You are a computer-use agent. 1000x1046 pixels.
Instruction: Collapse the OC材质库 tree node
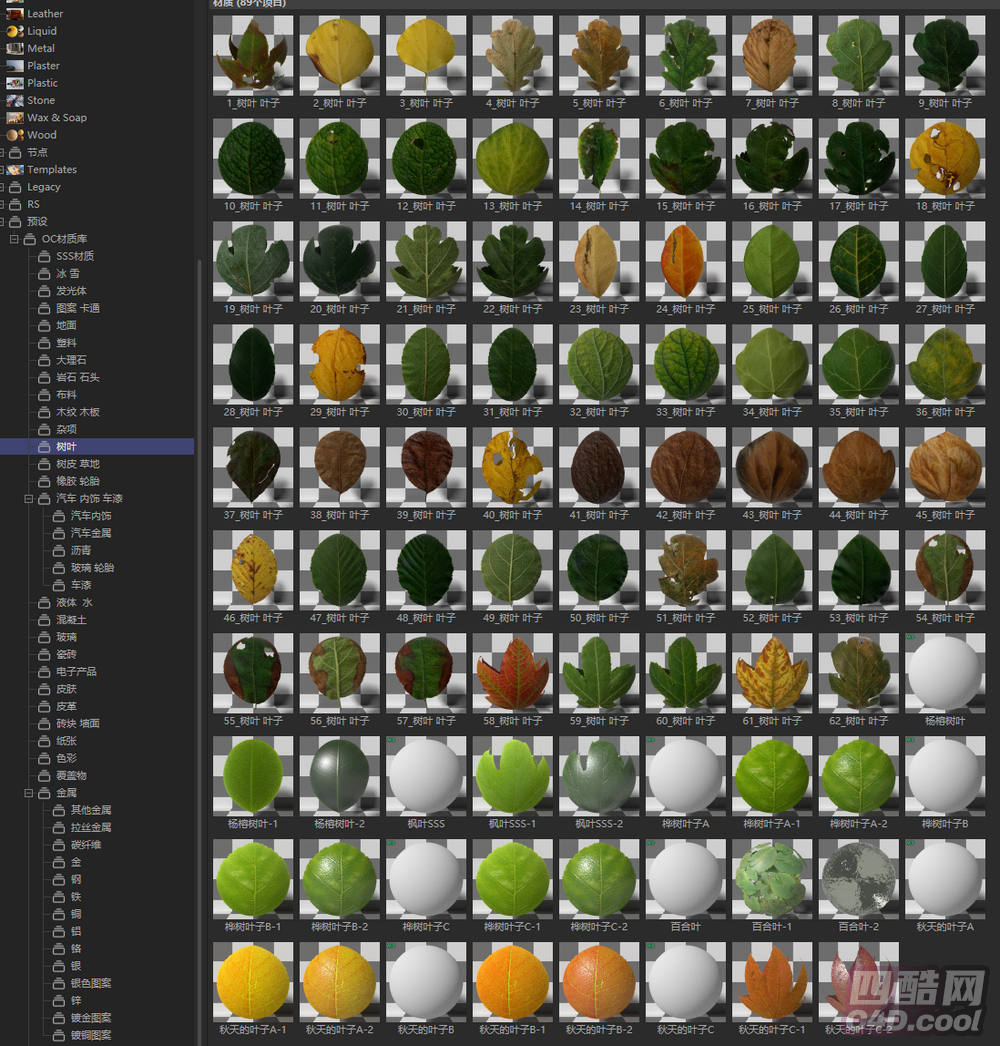point(14,239)
